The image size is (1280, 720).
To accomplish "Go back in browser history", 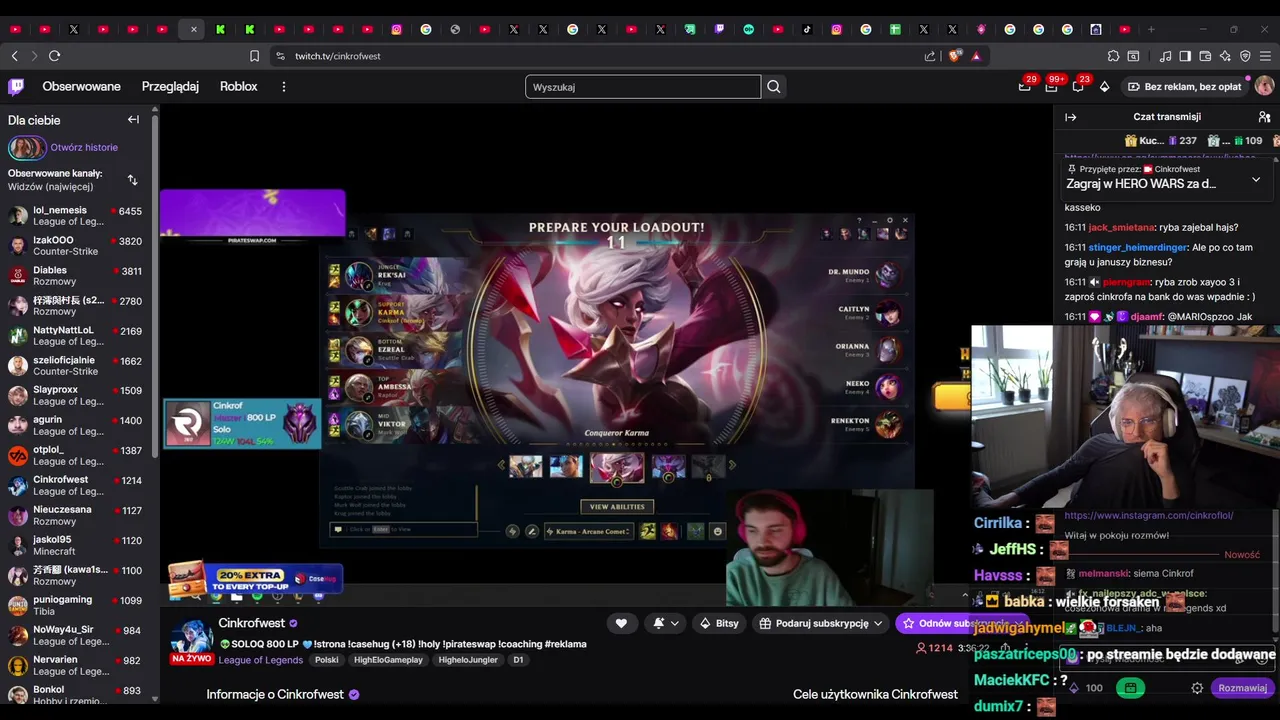I will point(14,56).
